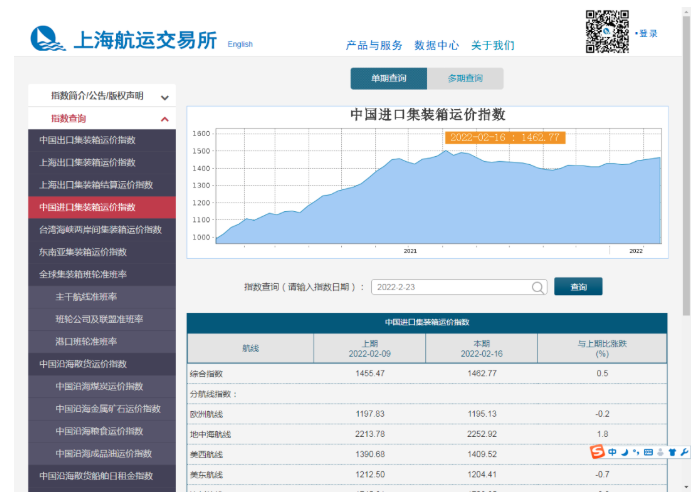Switch to 单期查询 tab
This screenshot has height=500, width=697.
point(389,79)
